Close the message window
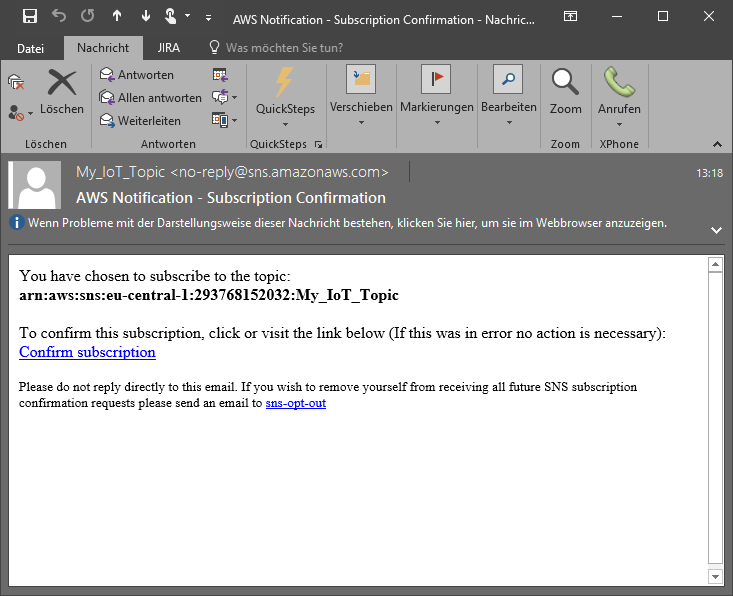 point(709,16)
